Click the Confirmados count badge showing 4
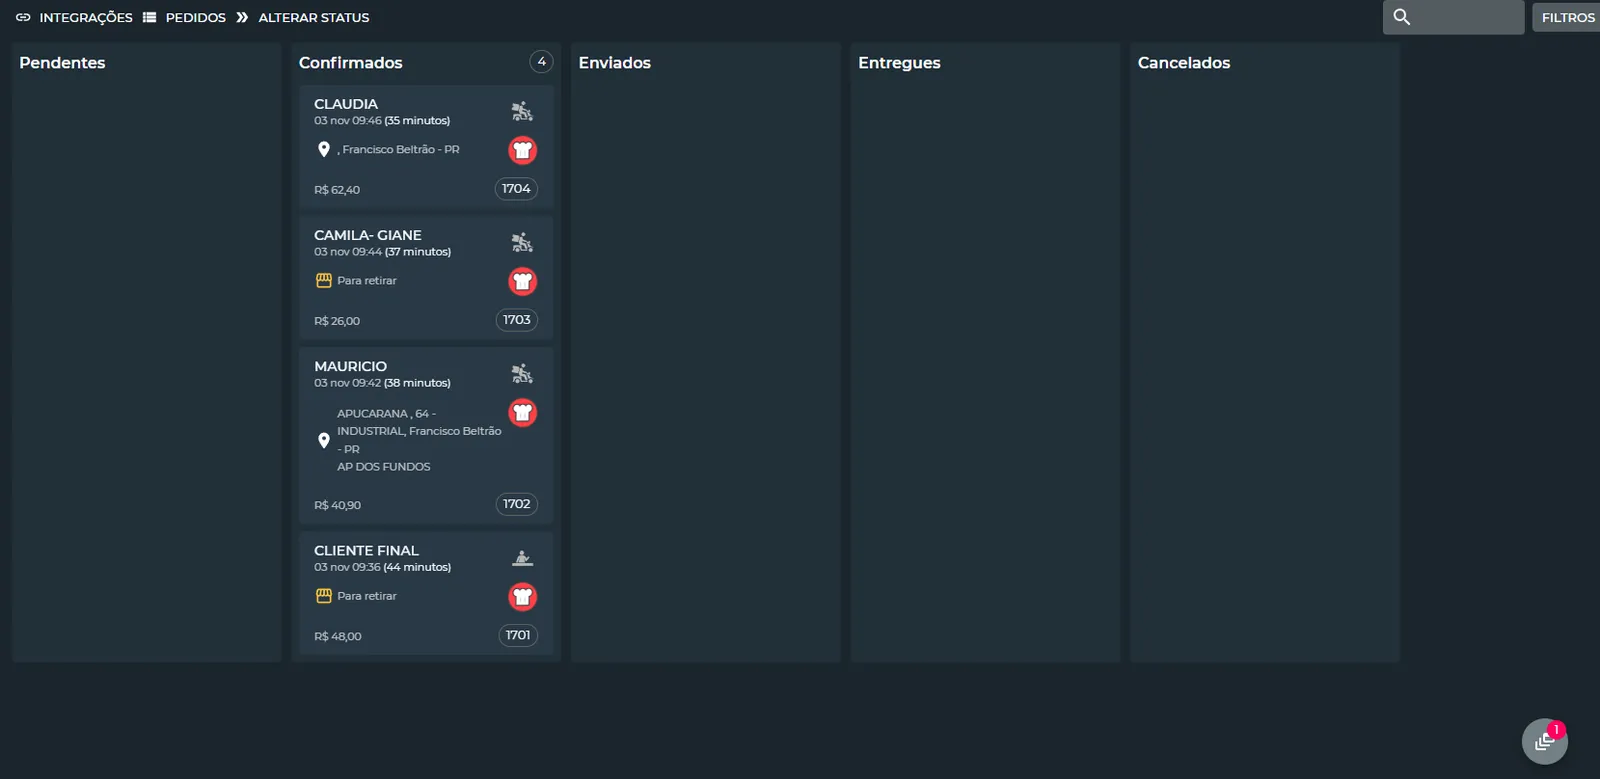 point(541,62)
